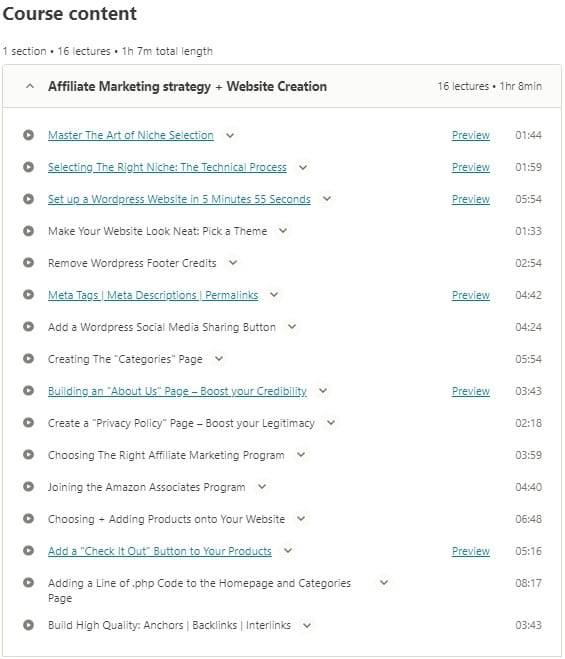The height and width of the screenshot is (659, 565).
Task: Click the 08:17 lecture duration
Action: point(528,583)
